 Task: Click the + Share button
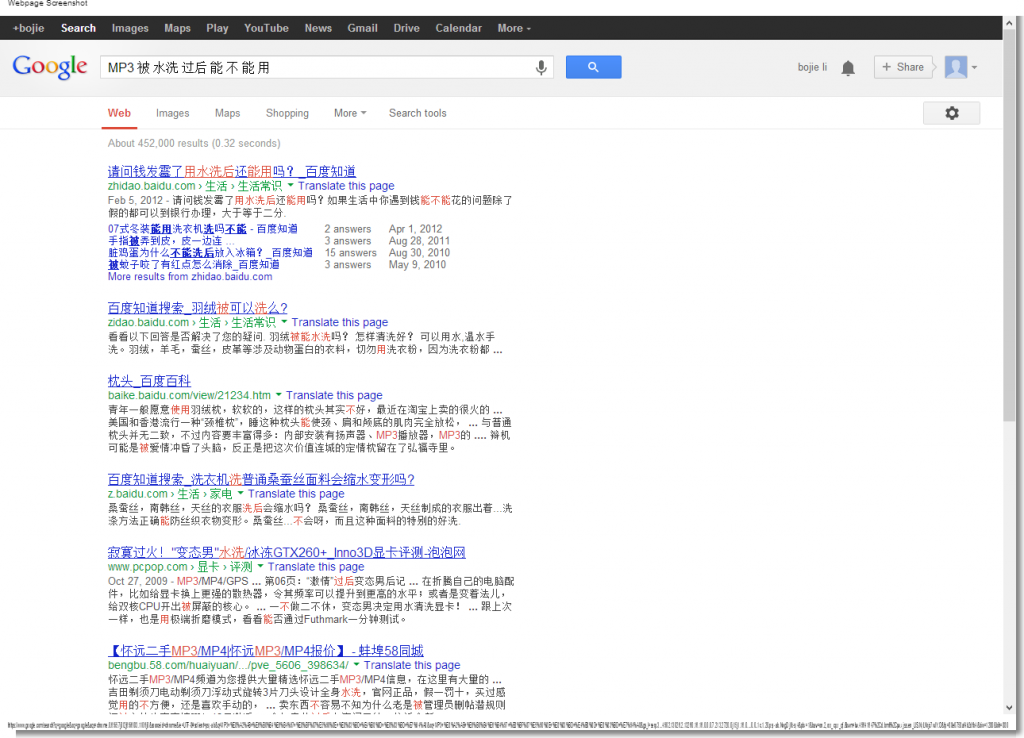click(x=902, y=66)
